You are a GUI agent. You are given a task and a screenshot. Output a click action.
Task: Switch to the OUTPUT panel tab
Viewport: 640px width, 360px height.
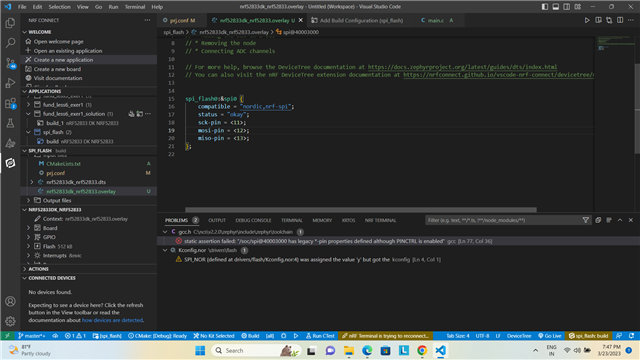217,220
